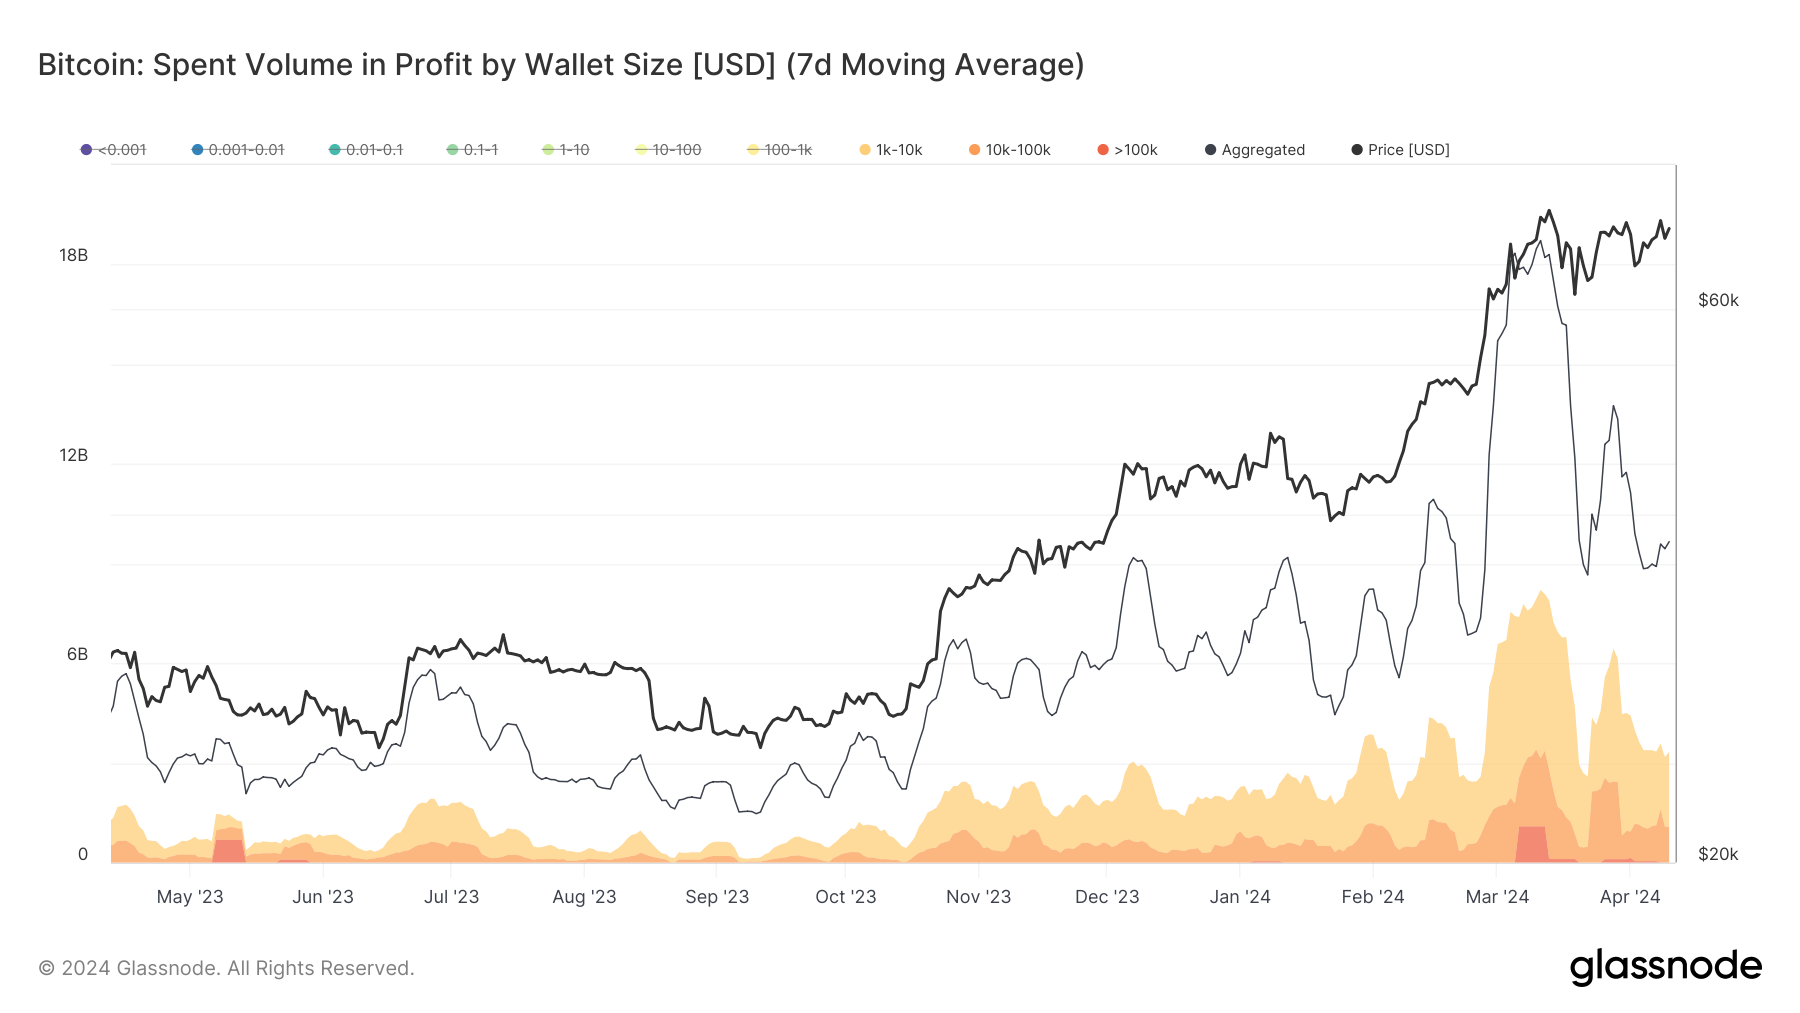Click the Glassnode copyright notice

click(x=226, y=968)
